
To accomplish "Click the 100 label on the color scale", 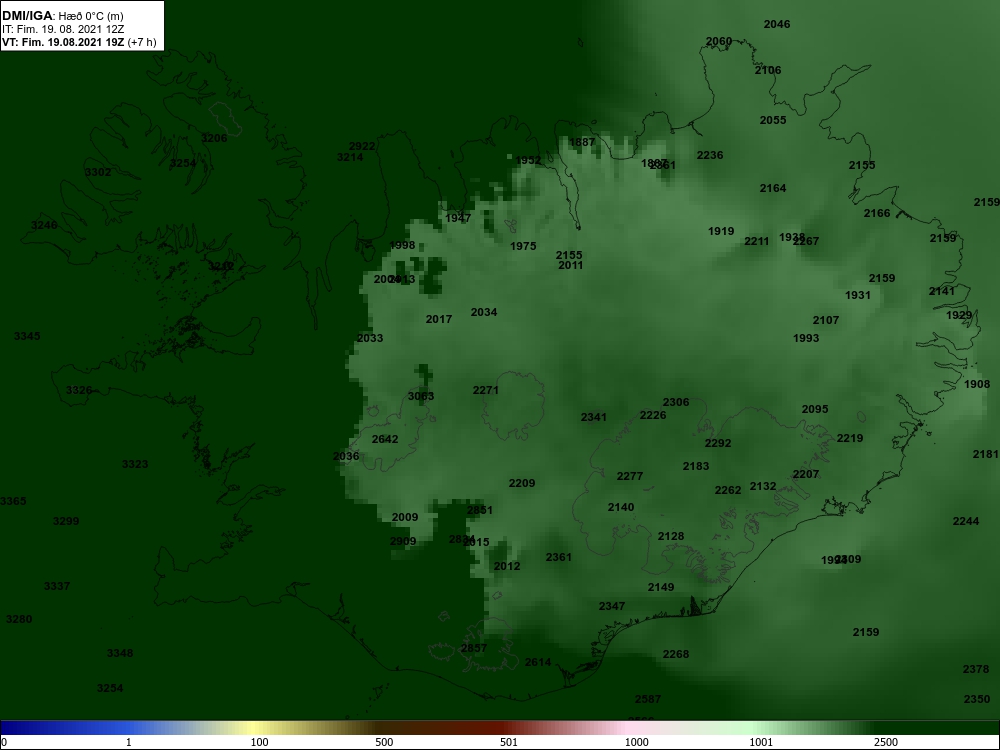I will pos(260,742).
